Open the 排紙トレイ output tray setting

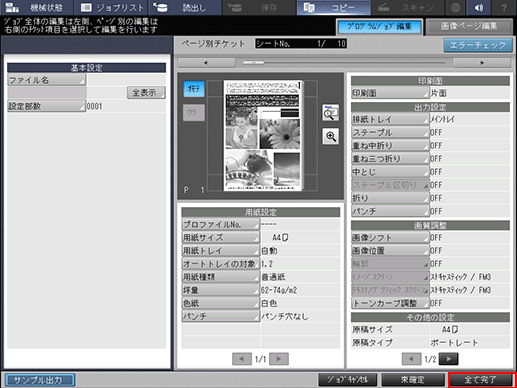(x=390, y=119)
